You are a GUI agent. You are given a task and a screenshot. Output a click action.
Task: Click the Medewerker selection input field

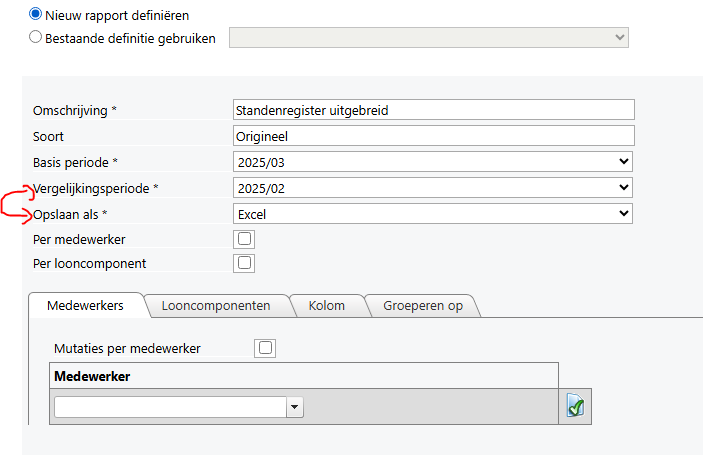[170, 407]
